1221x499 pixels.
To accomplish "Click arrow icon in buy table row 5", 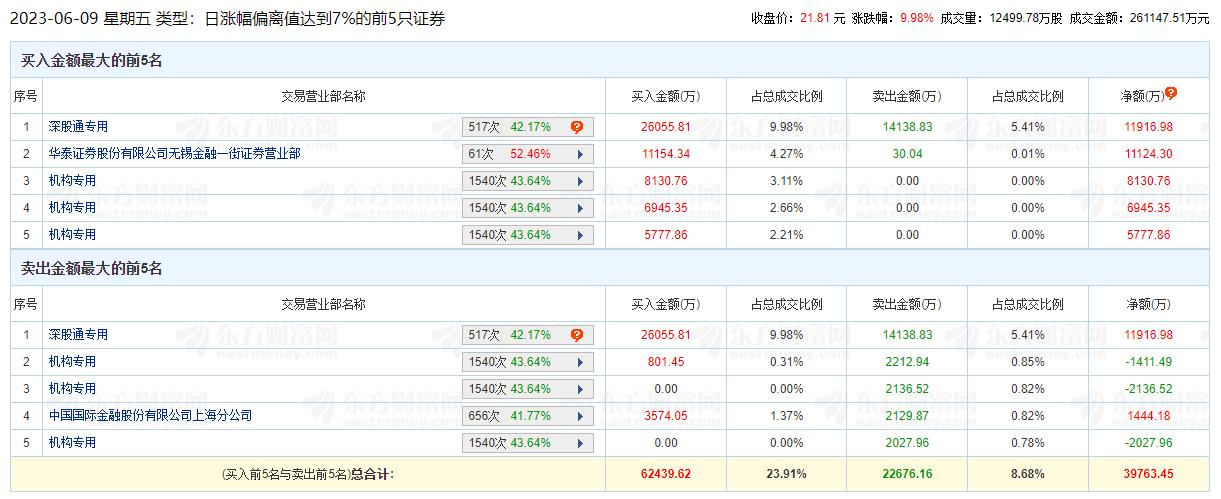I will pos(580,235).
